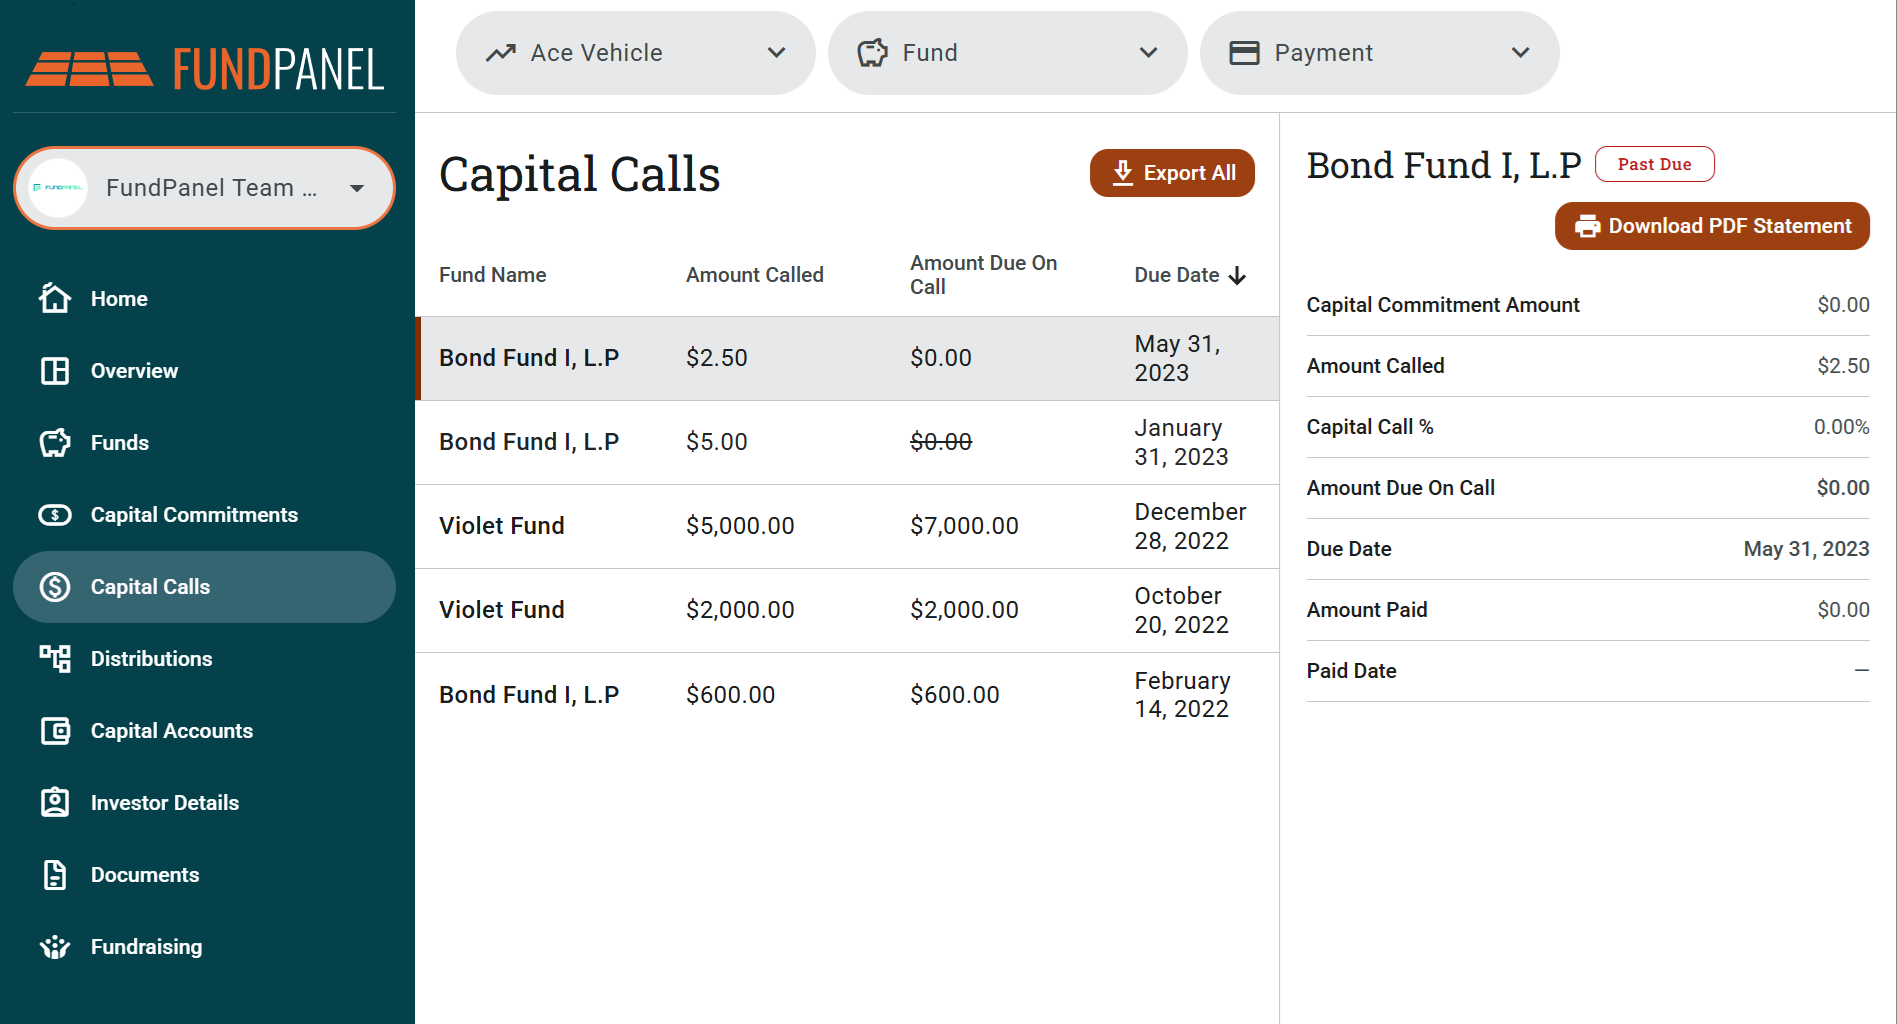Select Bond Fund I, L.P row due January 31, 2023
1897x1024 pixels.
click(x=847, y=442)
